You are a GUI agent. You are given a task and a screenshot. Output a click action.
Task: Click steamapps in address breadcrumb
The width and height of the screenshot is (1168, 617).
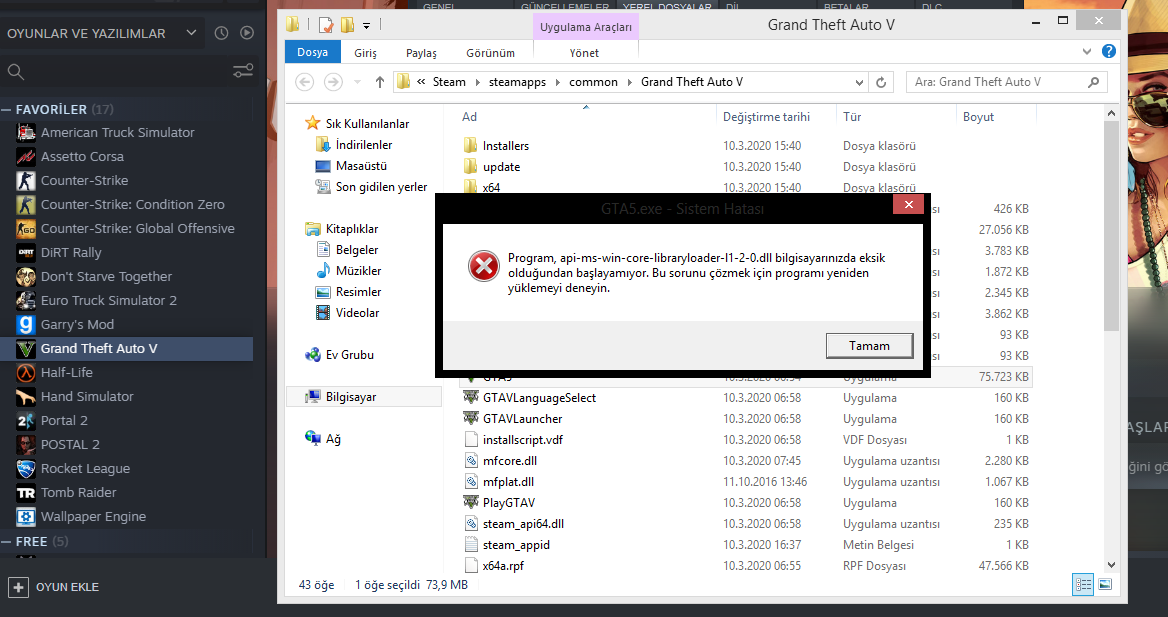[x=517, y=82]
